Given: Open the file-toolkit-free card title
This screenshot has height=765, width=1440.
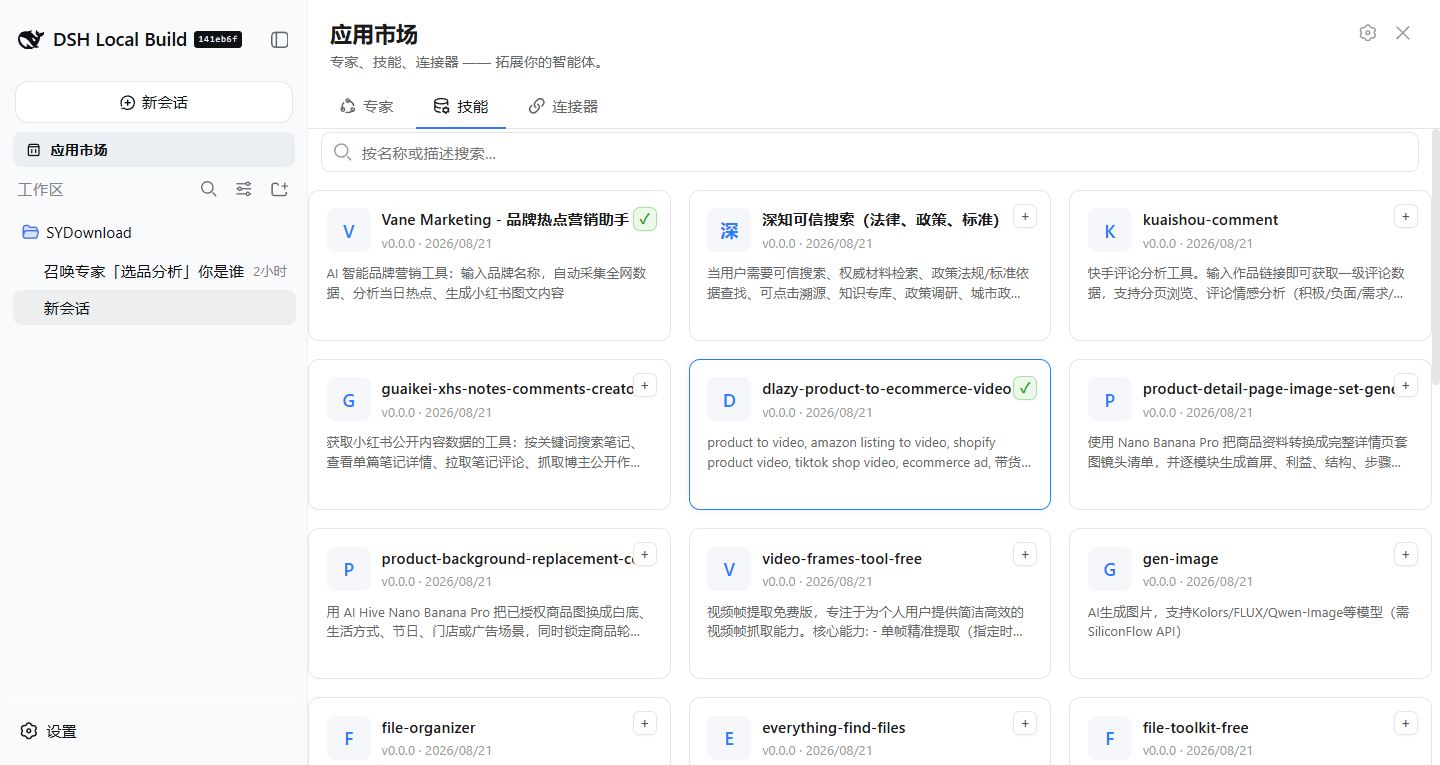Looking at the screenshot, I should pos(1196,727).
